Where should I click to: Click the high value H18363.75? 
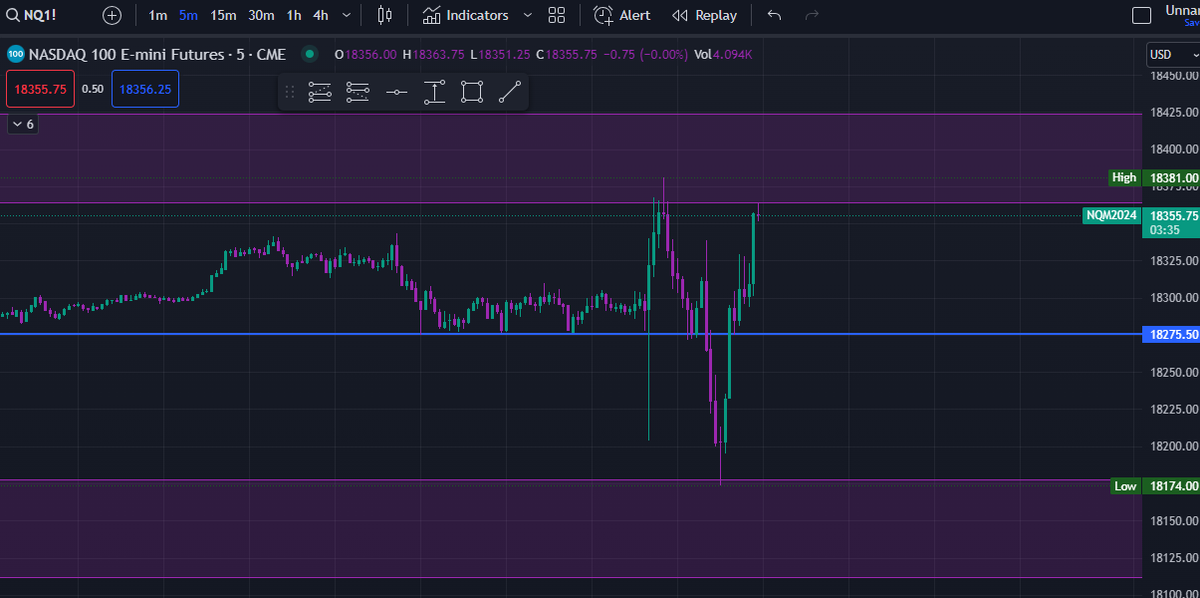point(436,54)
